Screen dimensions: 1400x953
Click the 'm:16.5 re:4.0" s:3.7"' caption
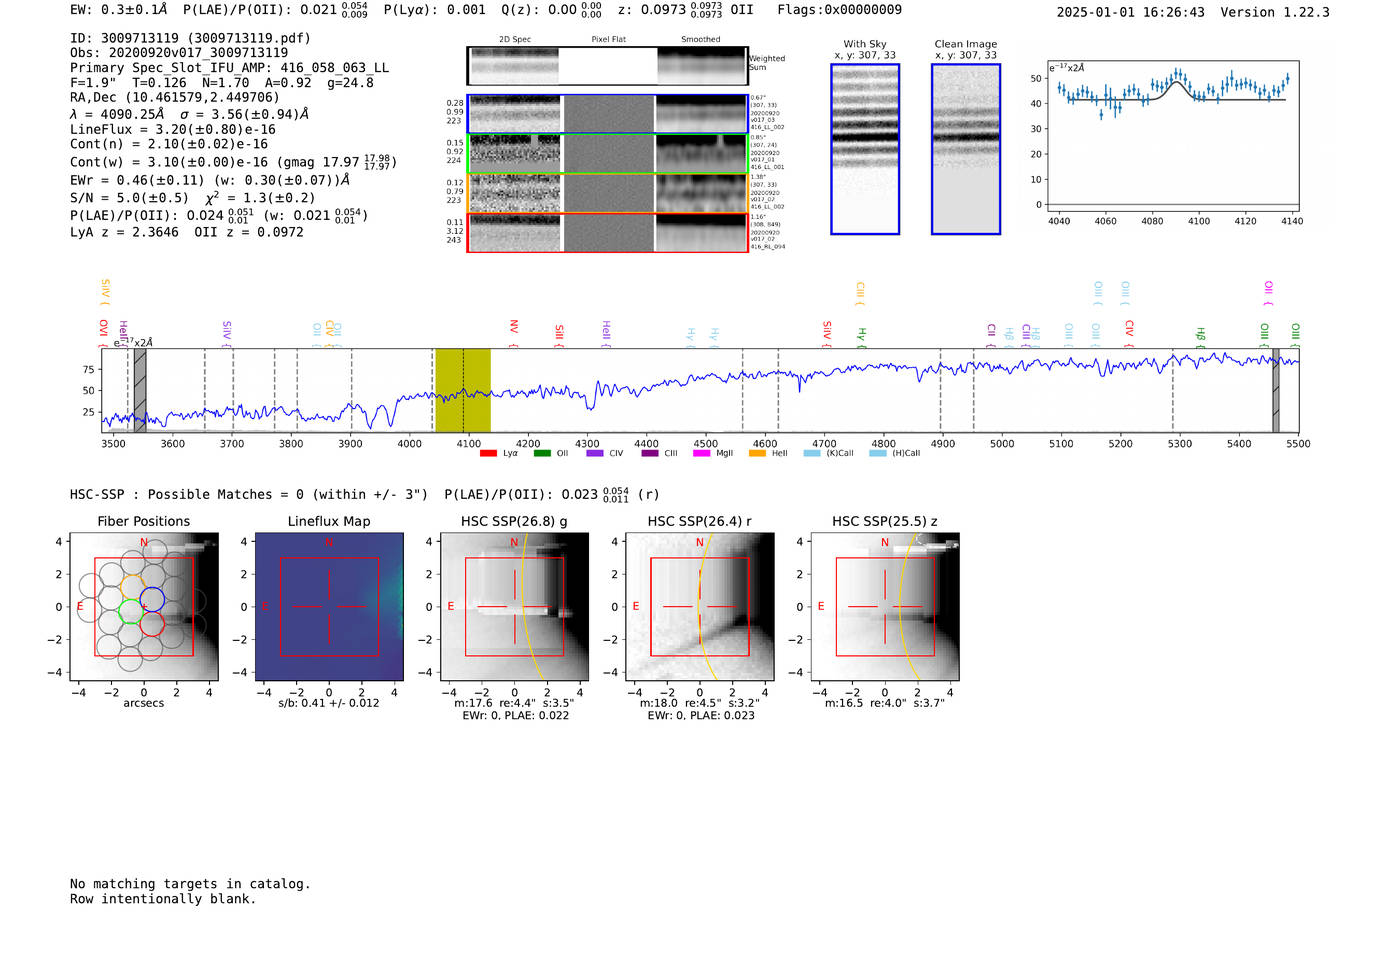(885, 703)
